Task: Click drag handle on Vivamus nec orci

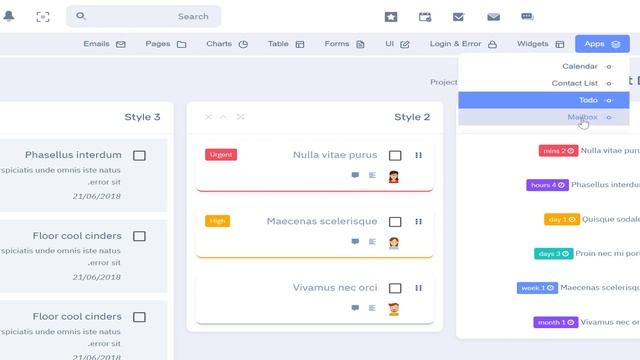Action: (418, 288)
